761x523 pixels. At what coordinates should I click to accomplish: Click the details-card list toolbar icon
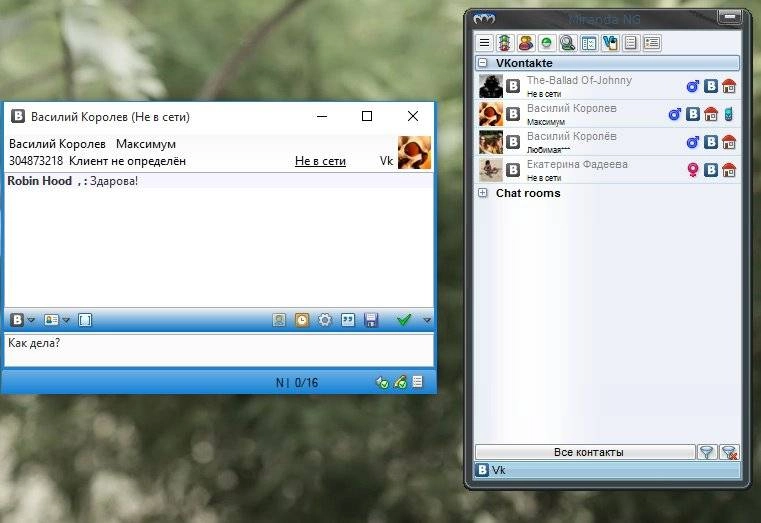coord(652,43)
